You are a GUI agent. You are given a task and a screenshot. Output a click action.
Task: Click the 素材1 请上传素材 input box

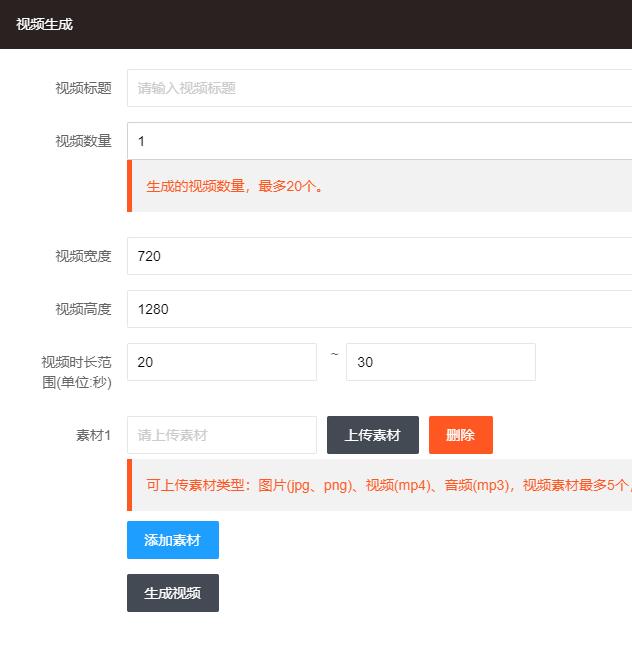[222, 435]
